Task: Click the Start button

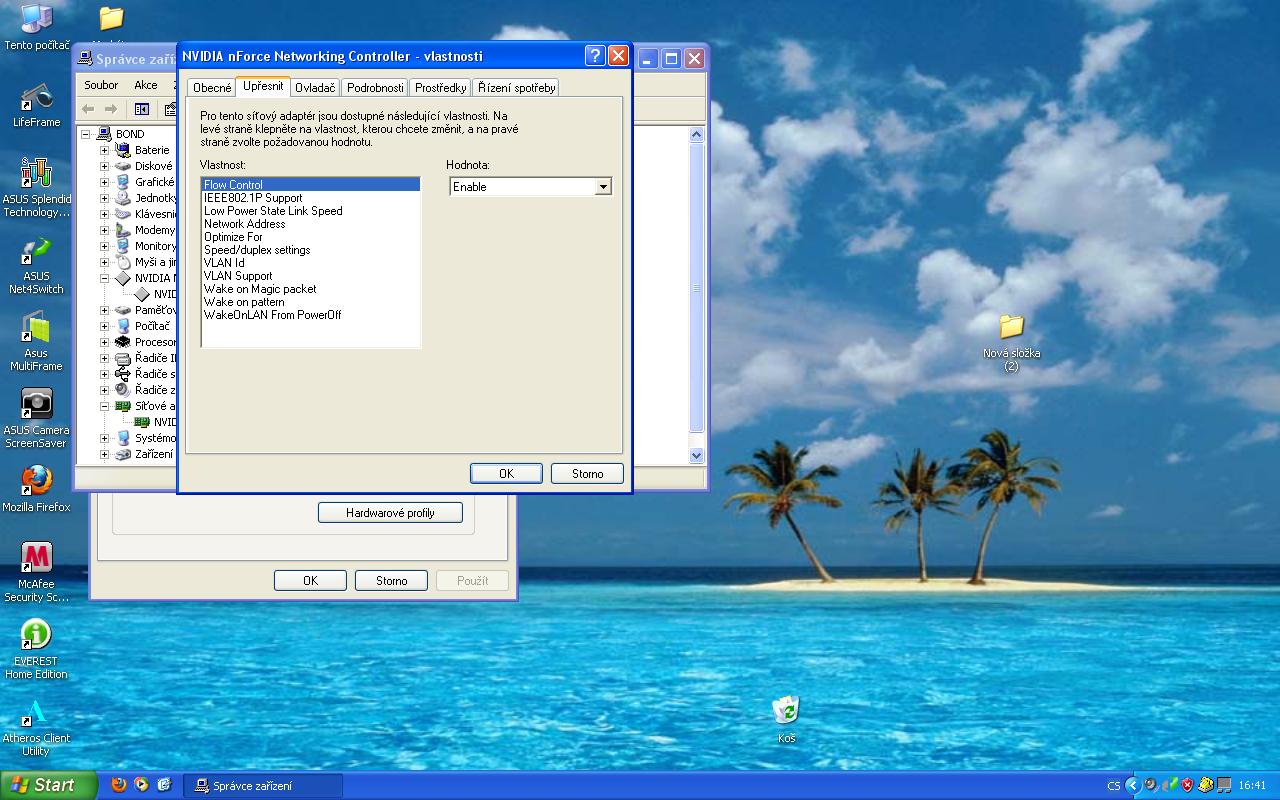Action: [x=48, y=785]
